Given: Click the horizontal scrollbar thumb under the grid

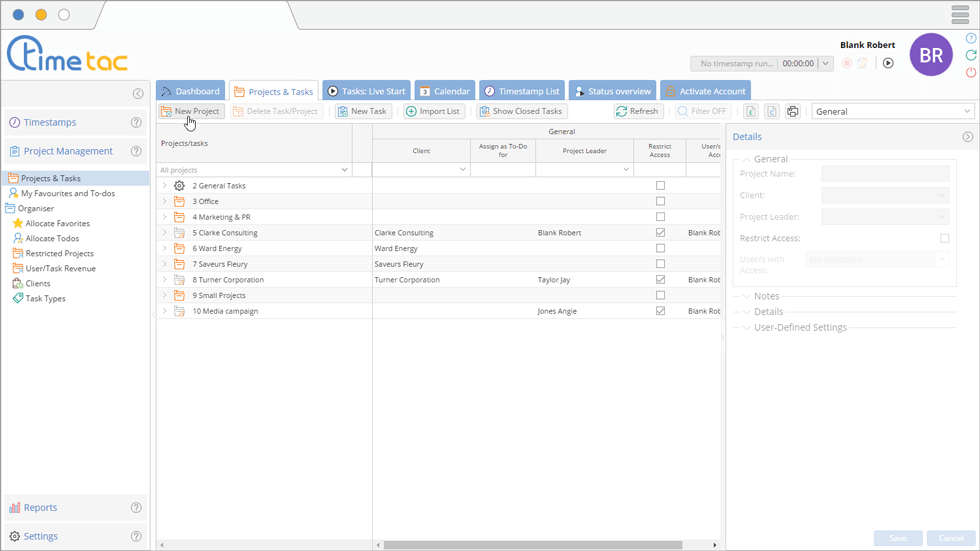Looking at the screenshot, I should pos(532,545).
